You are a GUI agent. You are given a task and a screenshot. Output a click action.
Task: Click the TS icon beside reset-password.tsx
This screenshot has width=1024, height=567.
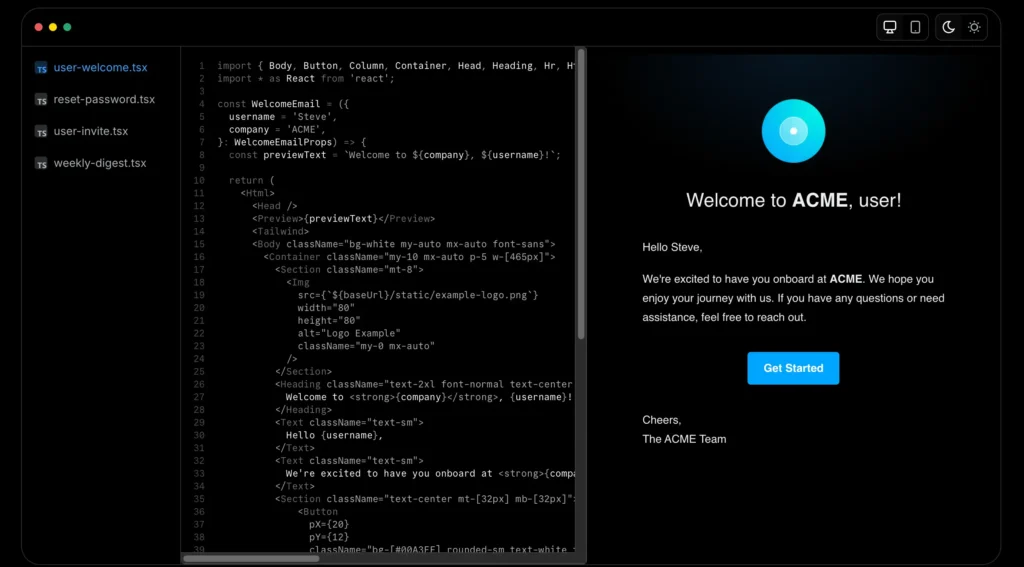tap(41, 100)
